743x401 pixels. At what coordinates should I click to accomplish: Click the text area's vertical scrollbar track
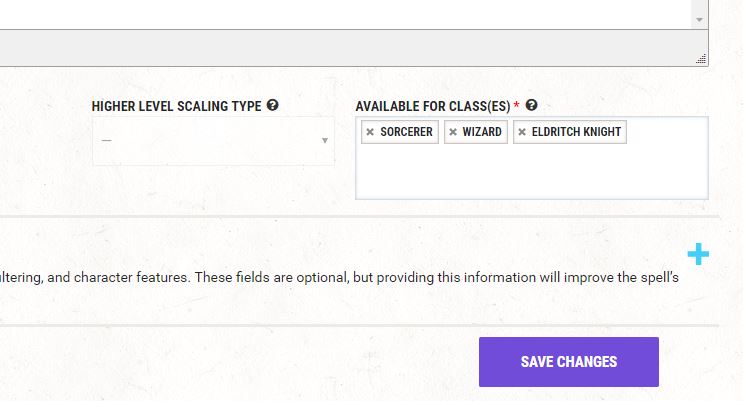coord(699,6)
